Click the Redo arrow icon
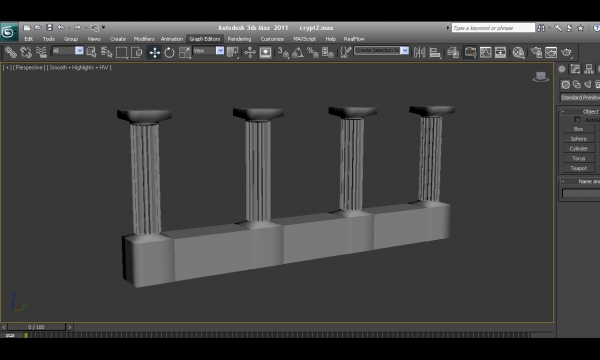This screenshot has width=600, height=360. (77, 28)
